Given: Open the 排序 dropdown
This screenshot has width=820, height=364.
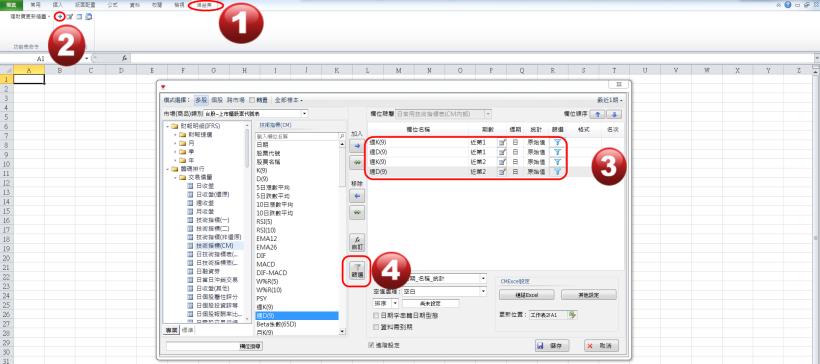Looking at the screenshot, I should tap(395, 303).
